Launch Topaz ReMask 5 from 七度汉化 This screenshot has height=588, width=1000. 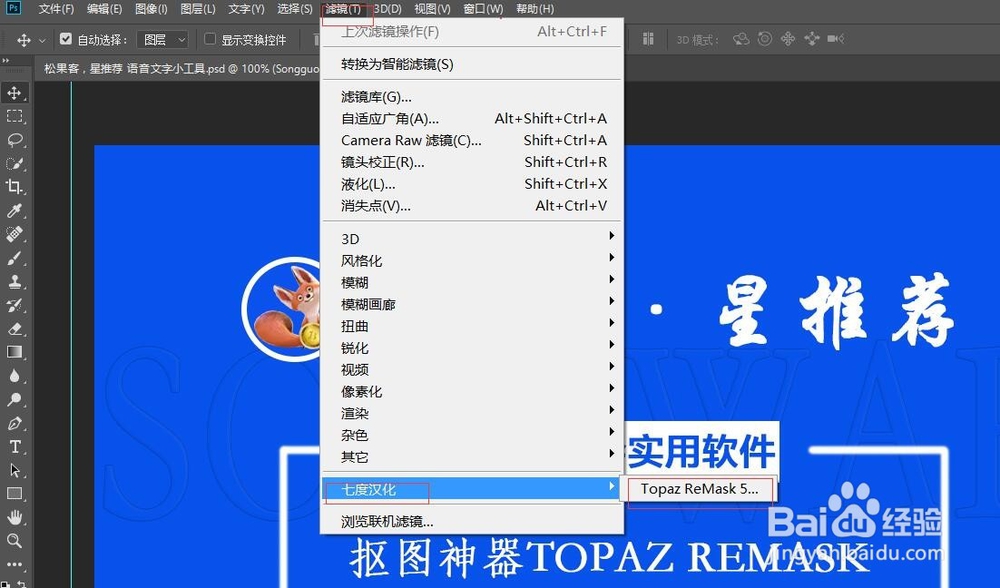(698, 489)
